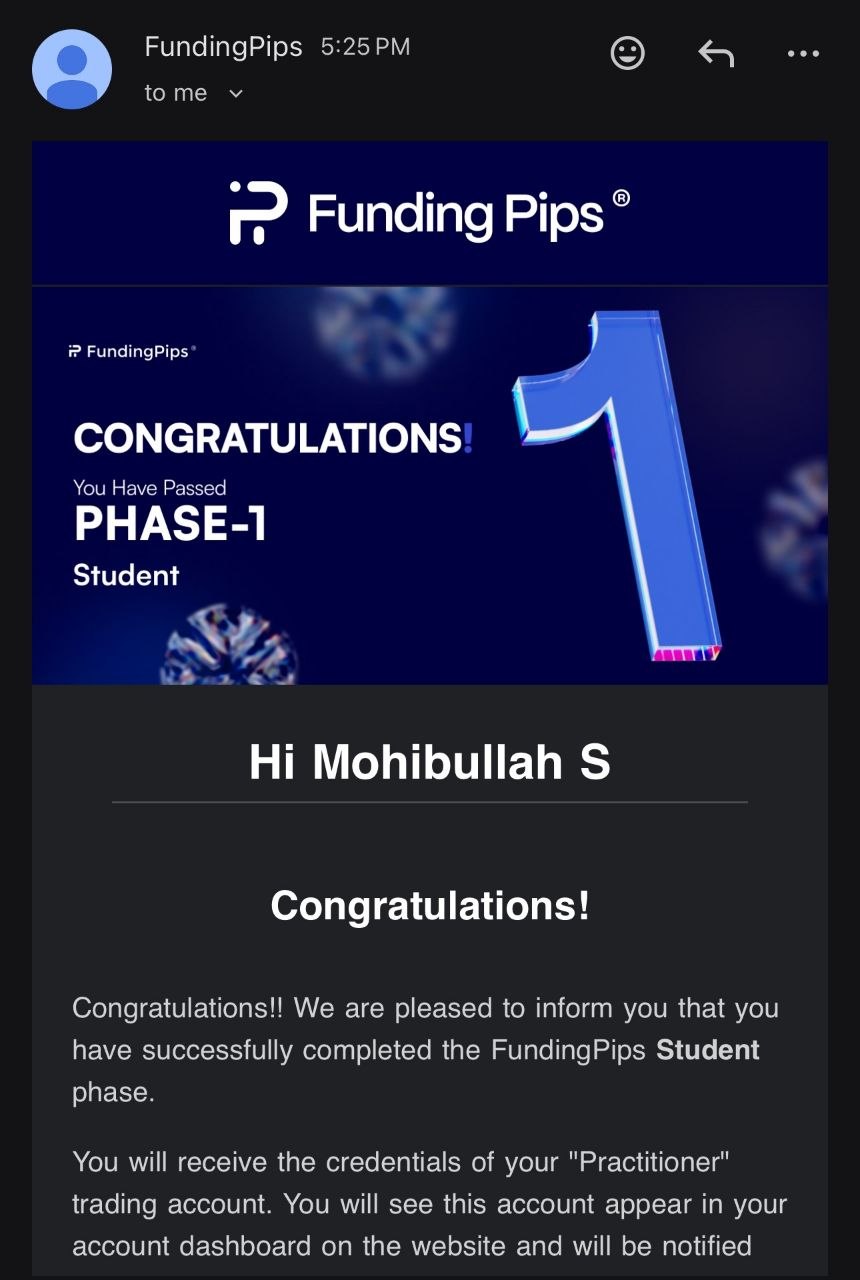
Task: Tap the sender's profile avatar
Action: (72, 69)
